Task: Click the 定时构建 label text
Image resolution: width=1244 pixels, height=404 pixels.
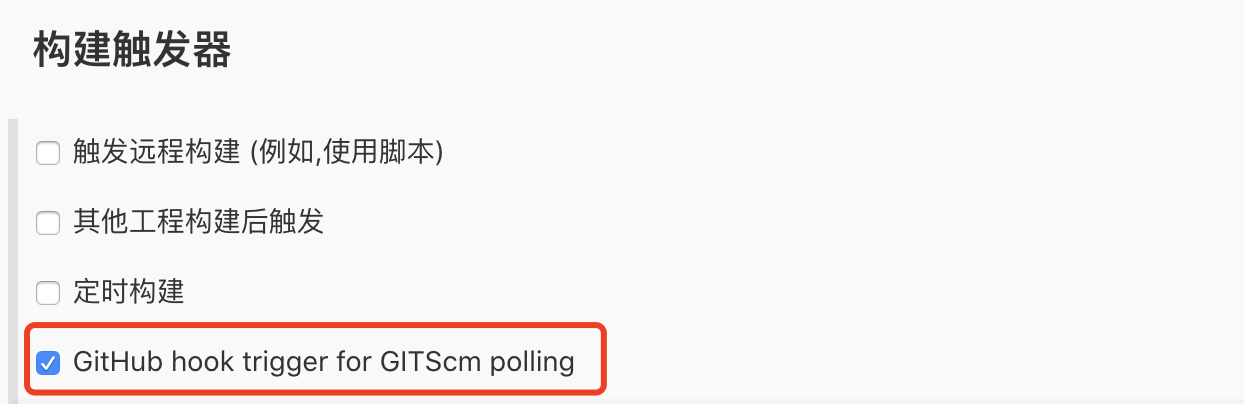Action: (129, 292)
